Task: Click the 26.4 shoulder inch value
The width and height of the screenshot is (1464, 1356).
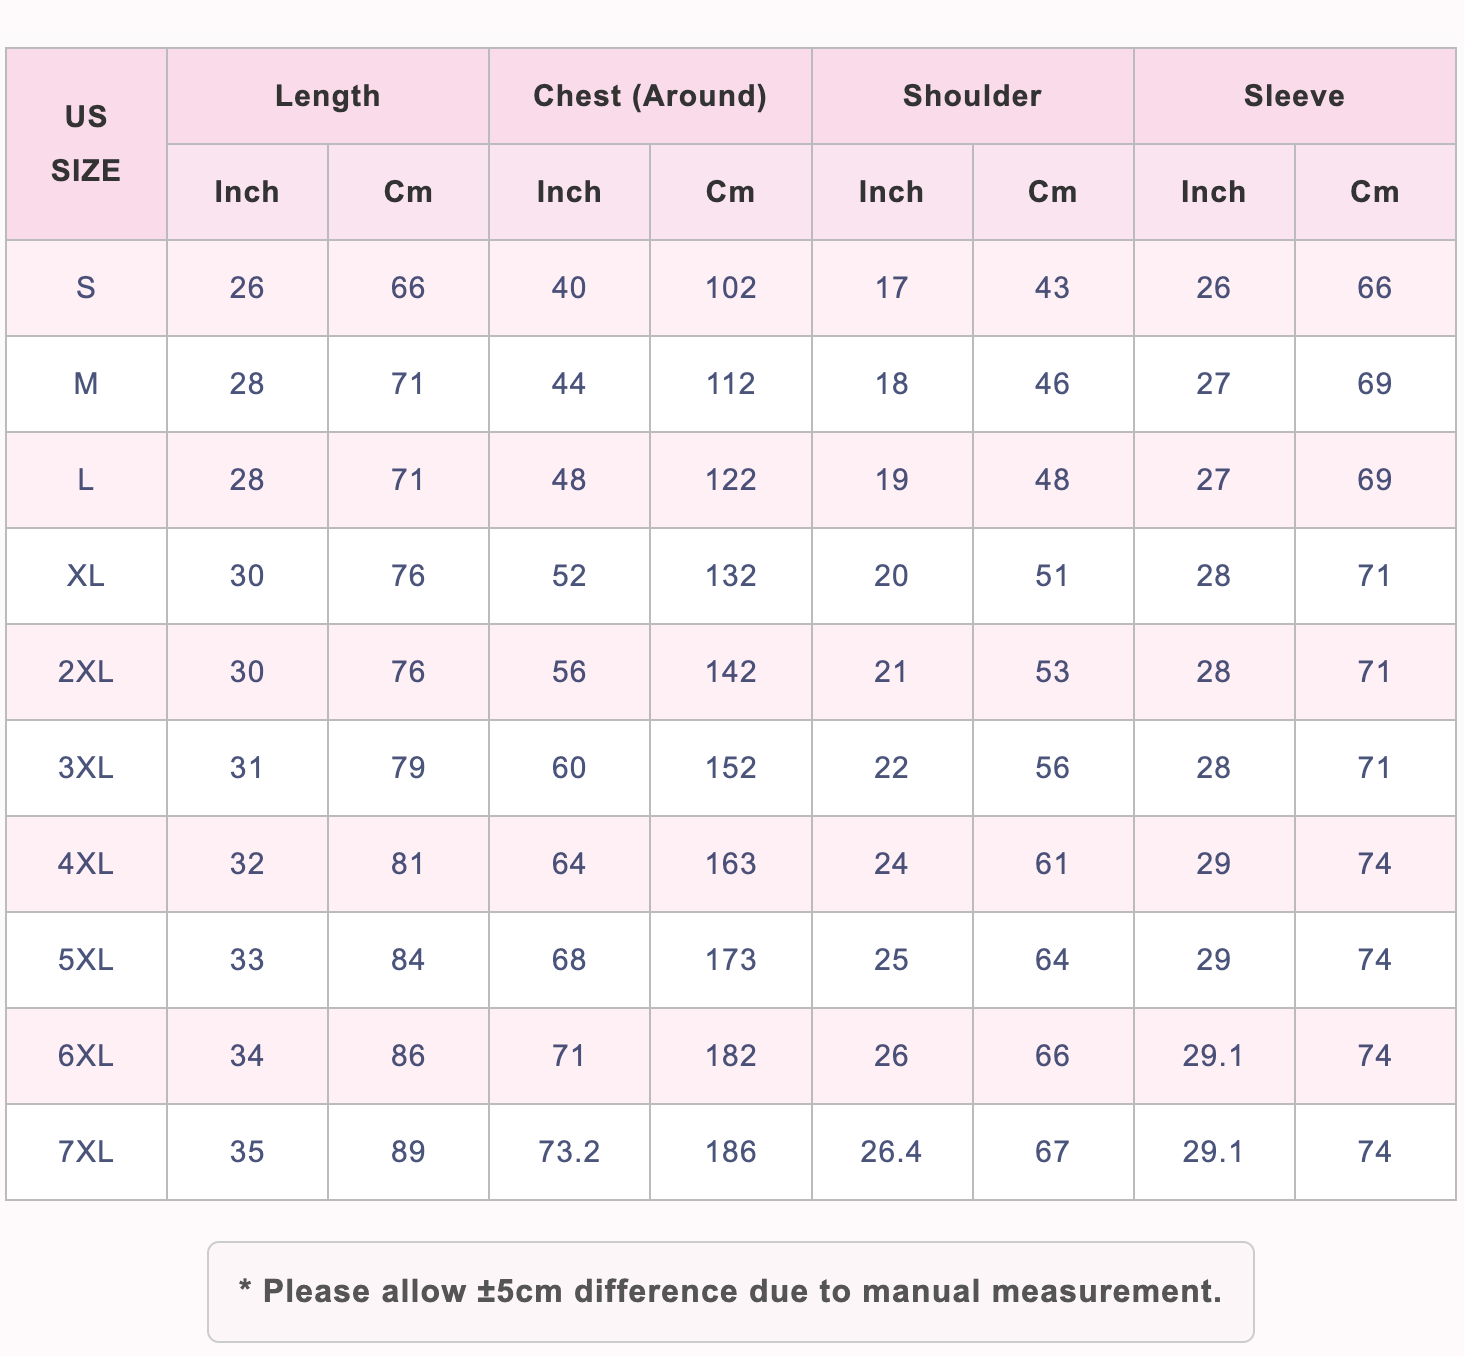Action: pyautogui.click(x=892, y=1152)
